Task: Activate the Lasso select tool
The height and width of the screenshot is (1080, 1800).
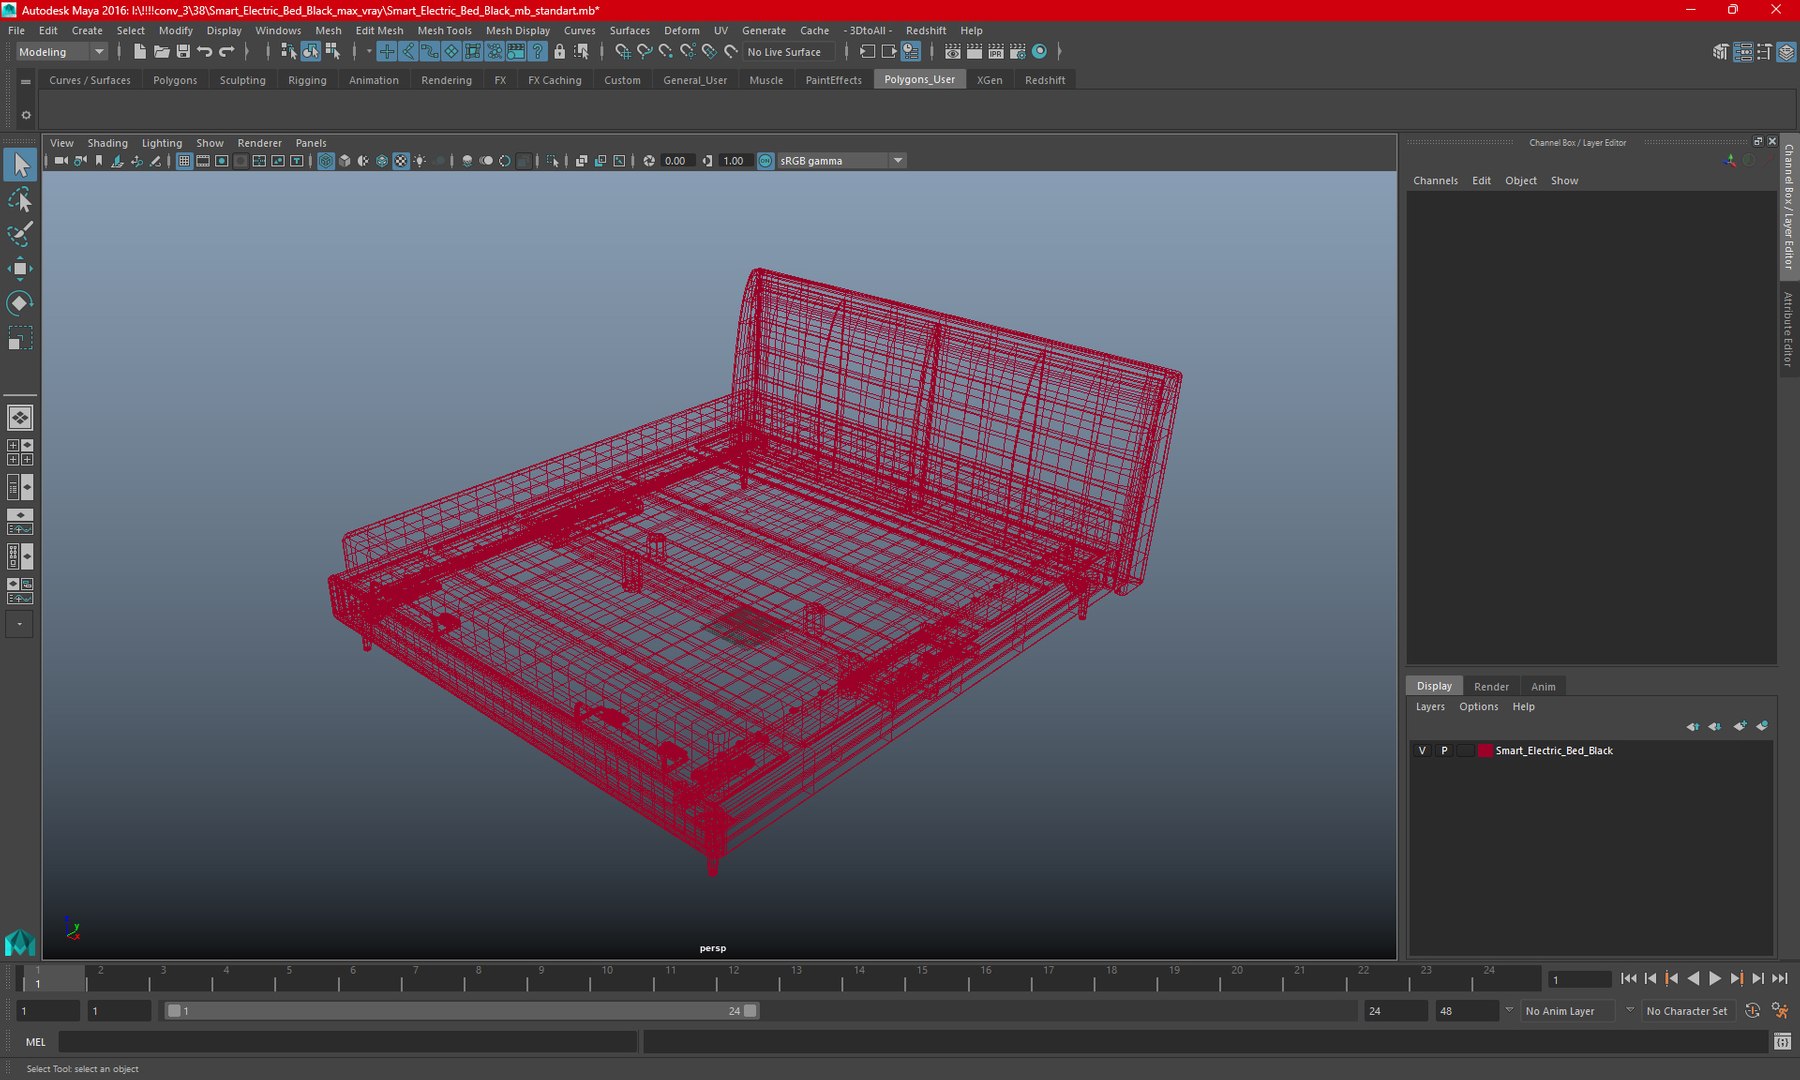Action: tap(20, 200)
